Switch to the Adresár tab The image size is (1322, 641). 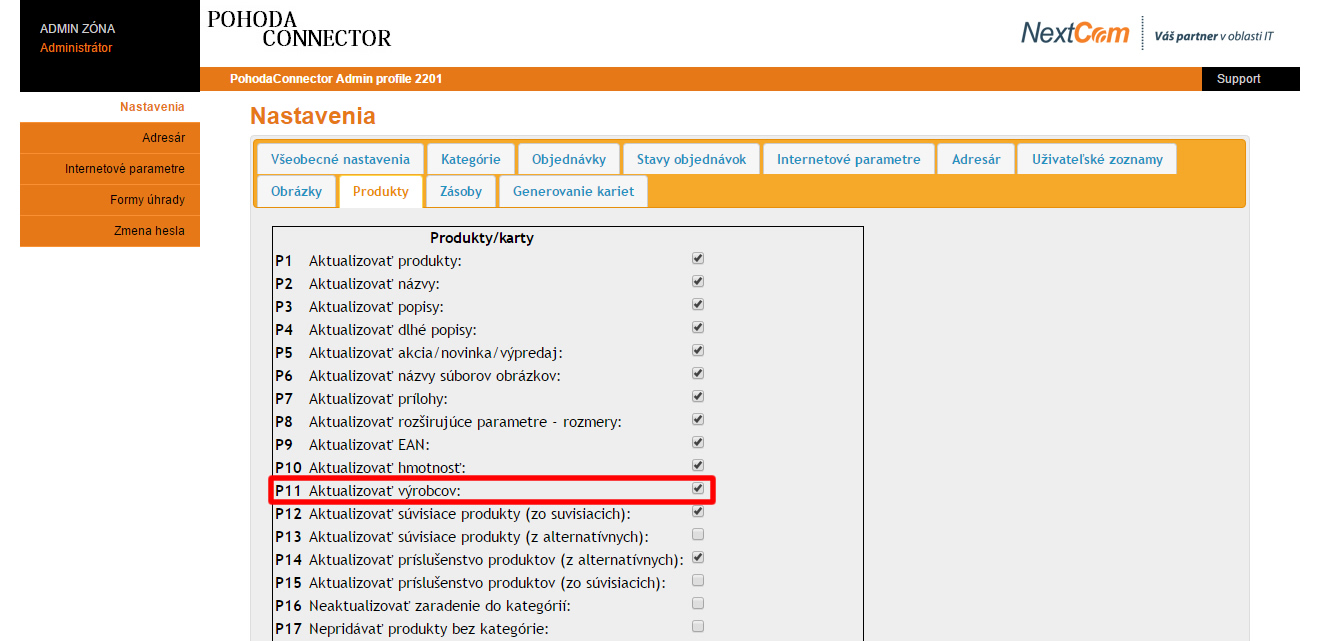coord(976,159)
